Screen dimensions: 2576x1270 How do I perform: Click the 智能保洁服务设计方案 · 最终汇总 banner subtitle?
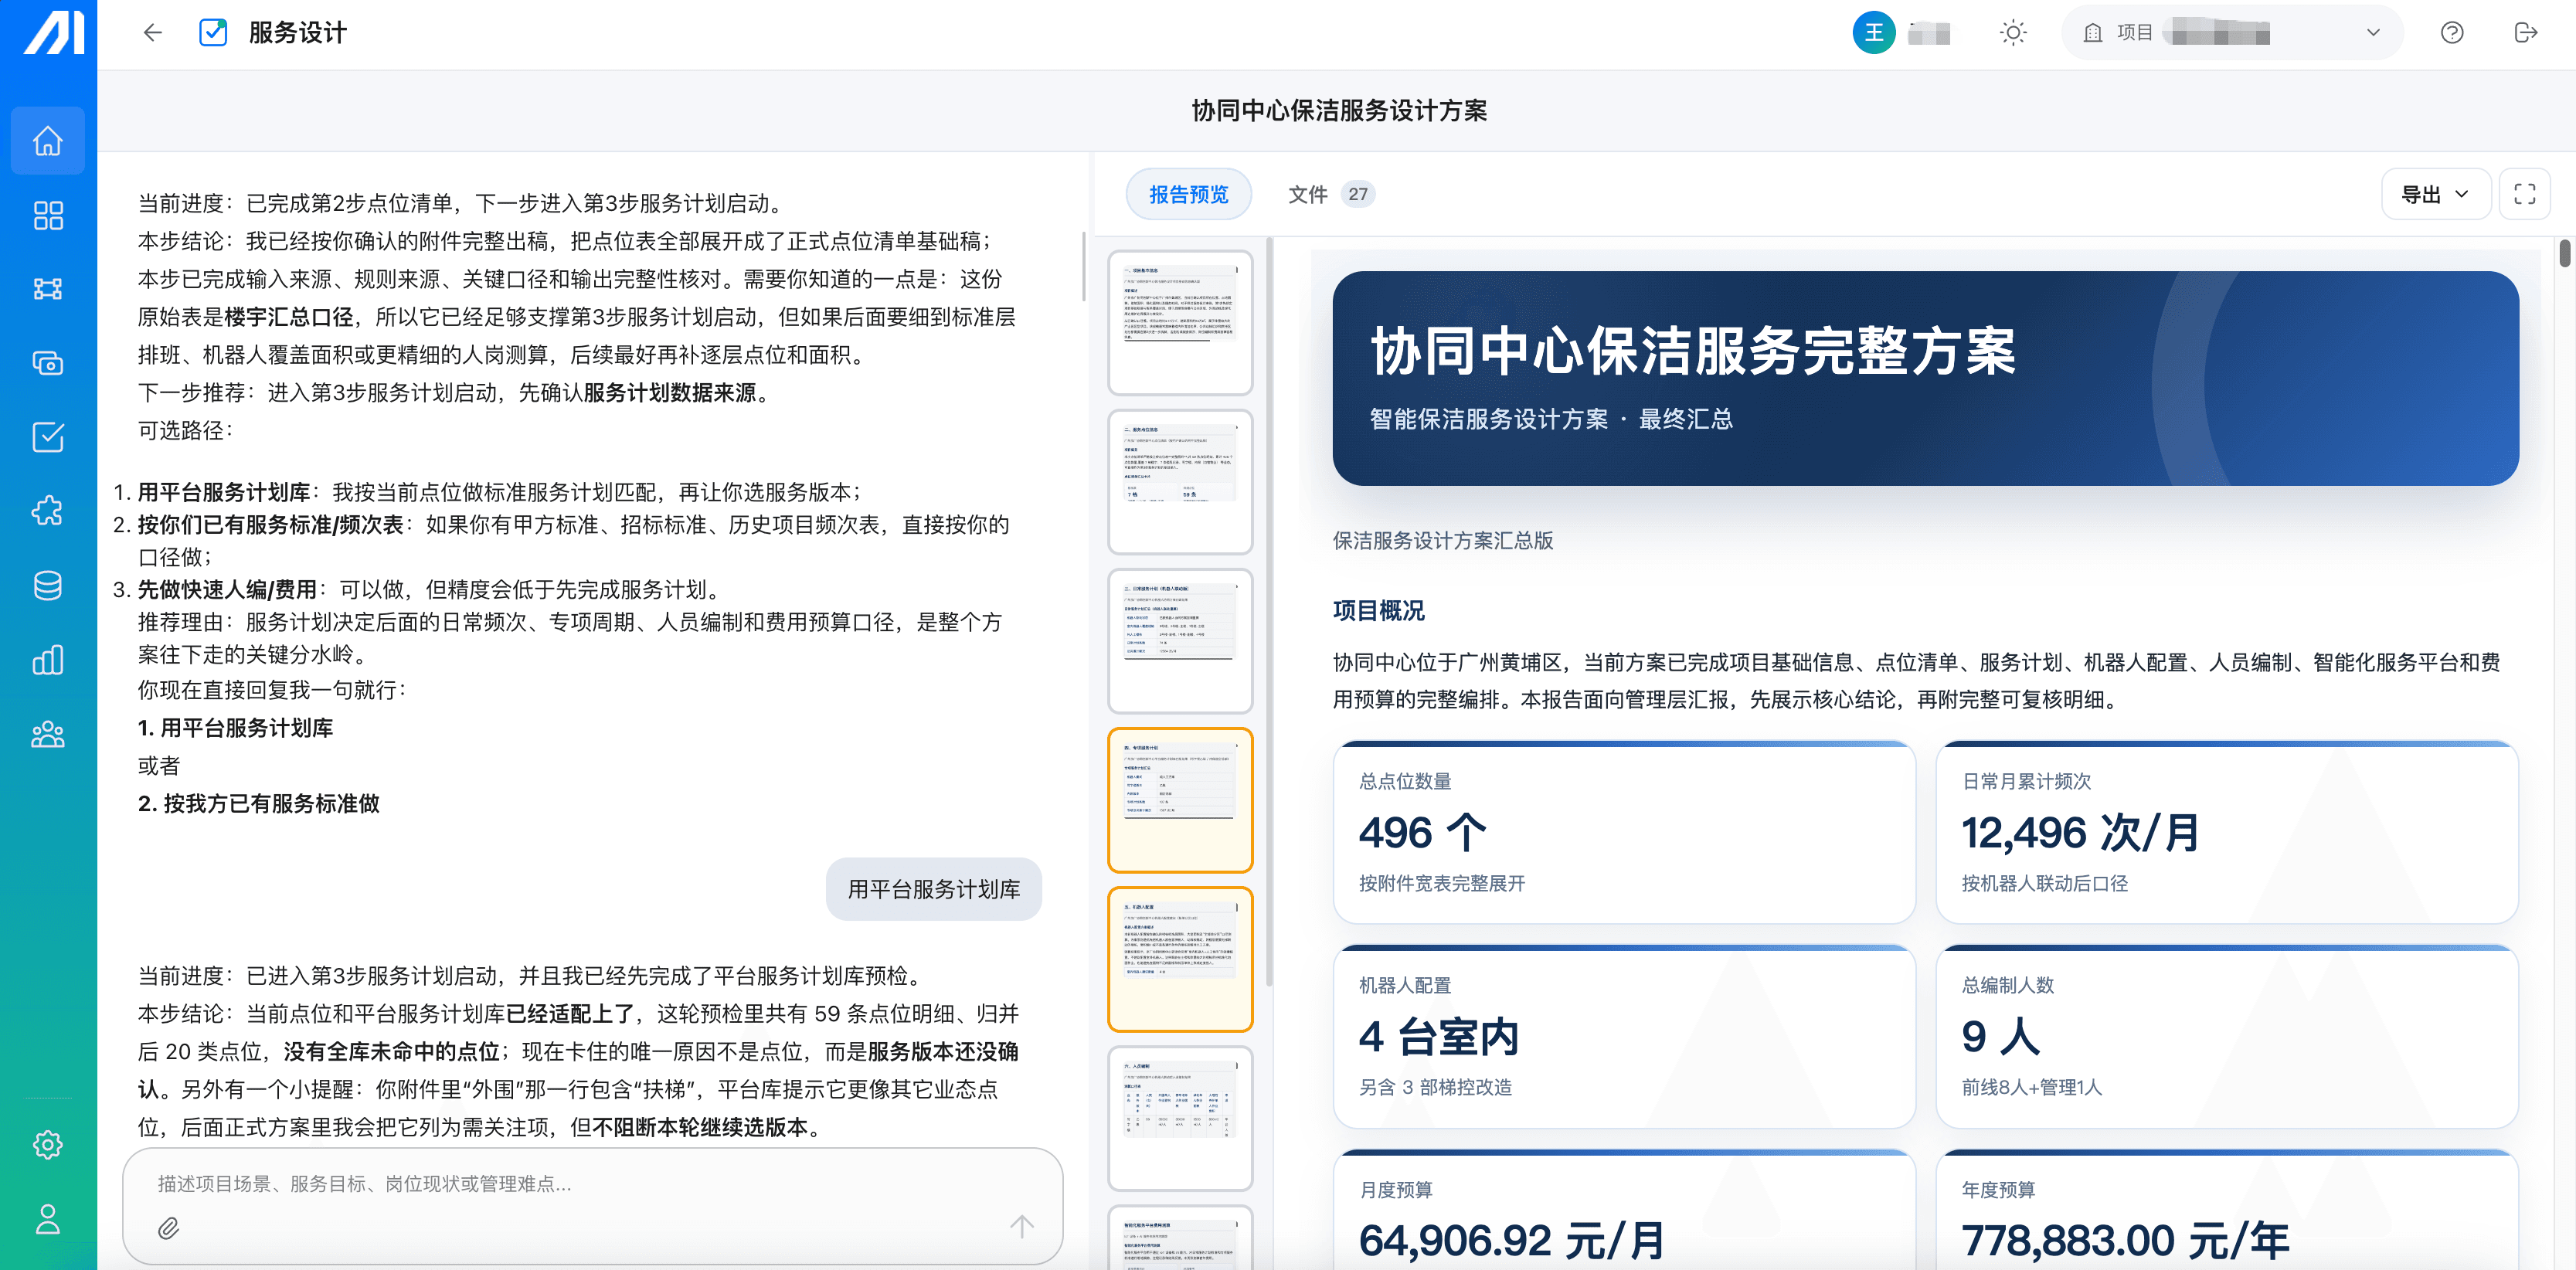point(1551,419)
